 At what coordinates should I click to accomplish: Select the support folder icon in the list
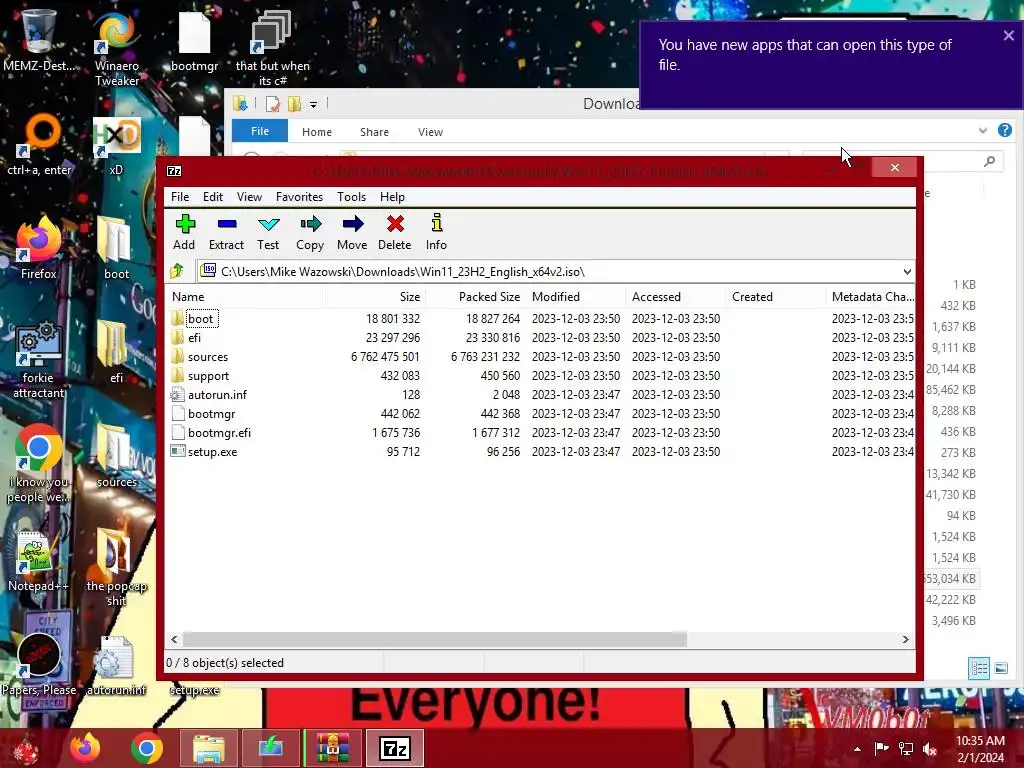[177, 376]
